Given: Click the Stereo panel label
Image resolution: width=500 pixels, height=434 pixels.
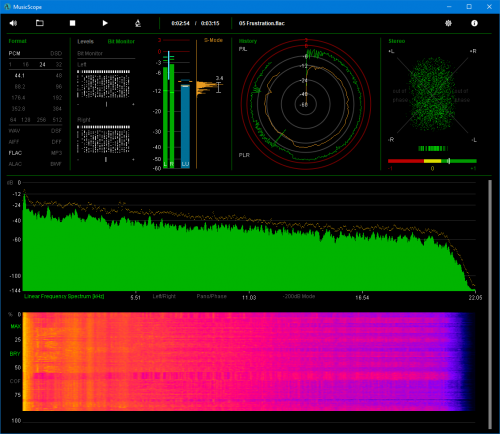Looking at the screenshot, I should [397, 41].
